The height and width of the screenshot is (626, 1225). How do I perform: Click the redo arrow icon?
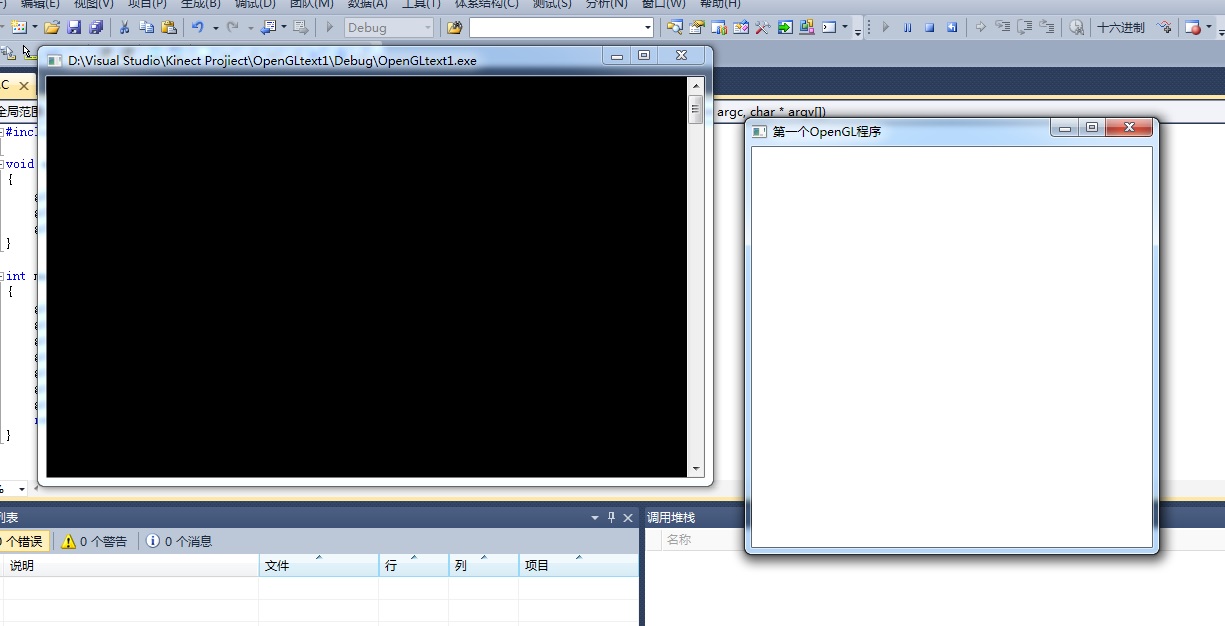click(x=232, y=27)
